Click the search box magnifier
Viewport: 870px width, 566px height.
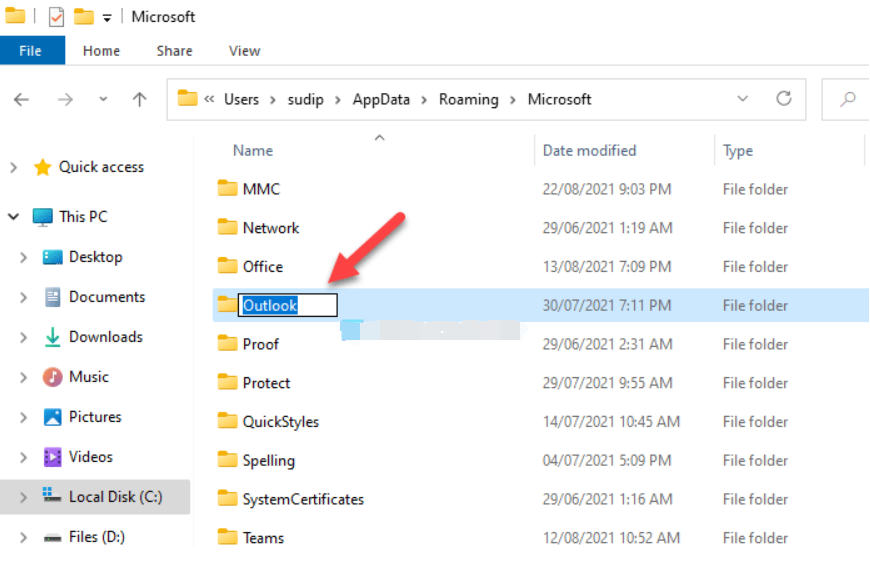tap(847, 99)
